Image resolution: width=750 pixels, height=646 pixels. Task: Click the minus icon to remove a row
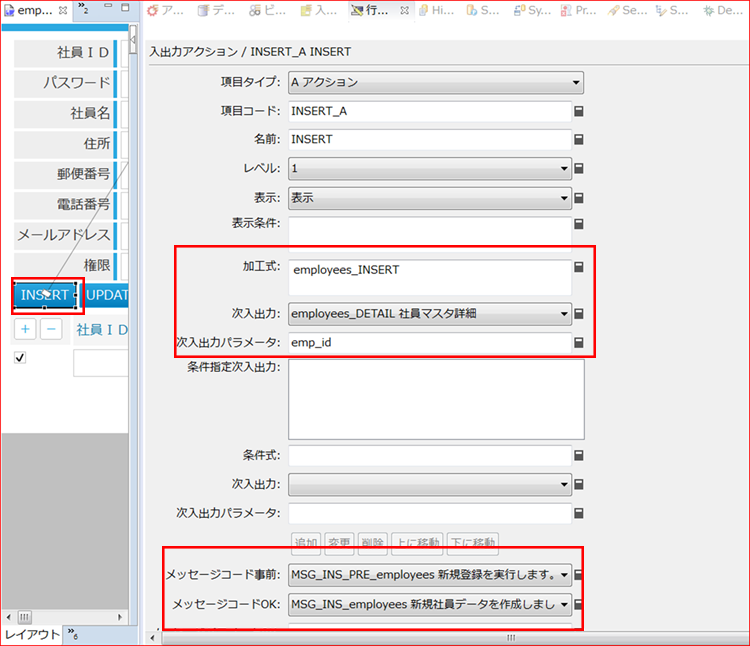[51, 329]
